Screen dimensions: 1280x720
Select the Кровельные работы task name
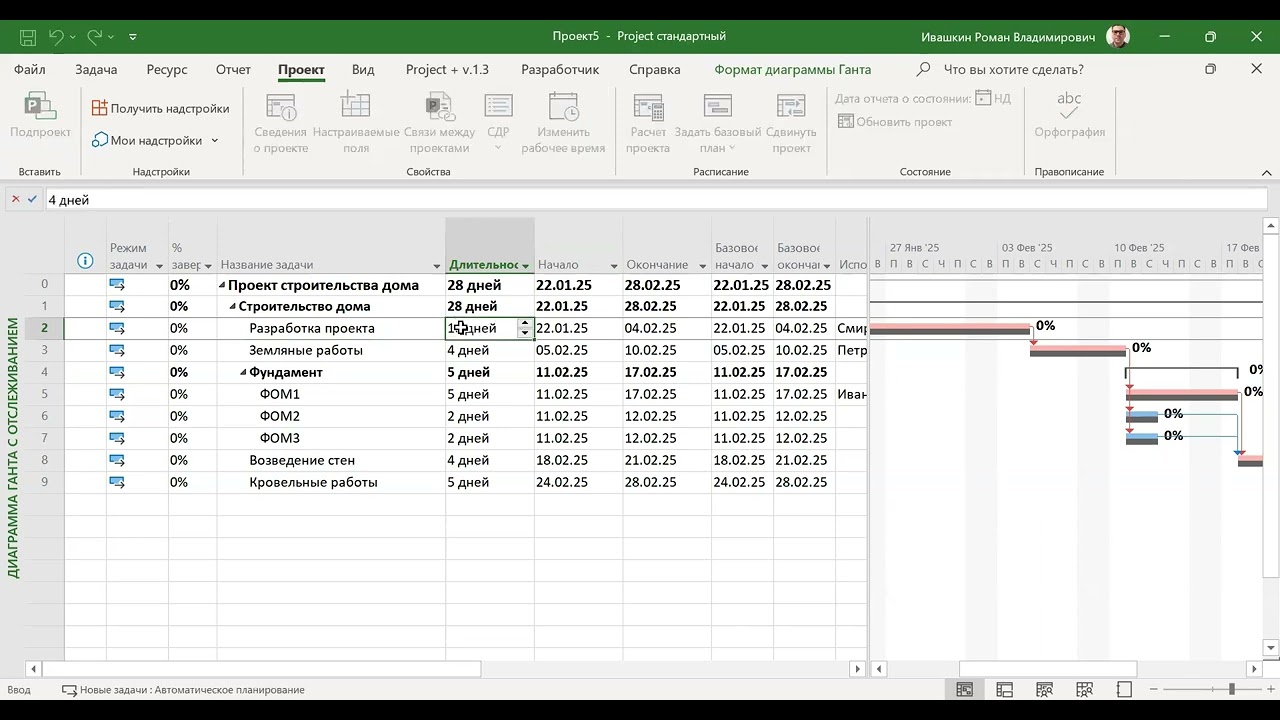coord(313,482)
